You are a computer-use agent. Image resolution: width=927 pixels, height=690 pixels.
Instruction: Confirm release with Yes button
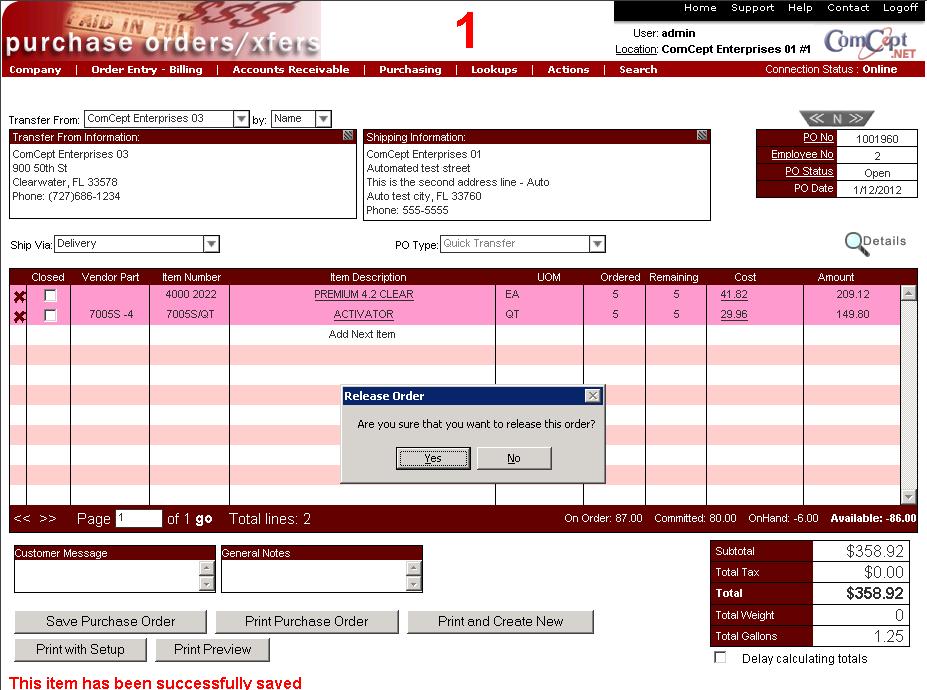pos(433,458)
